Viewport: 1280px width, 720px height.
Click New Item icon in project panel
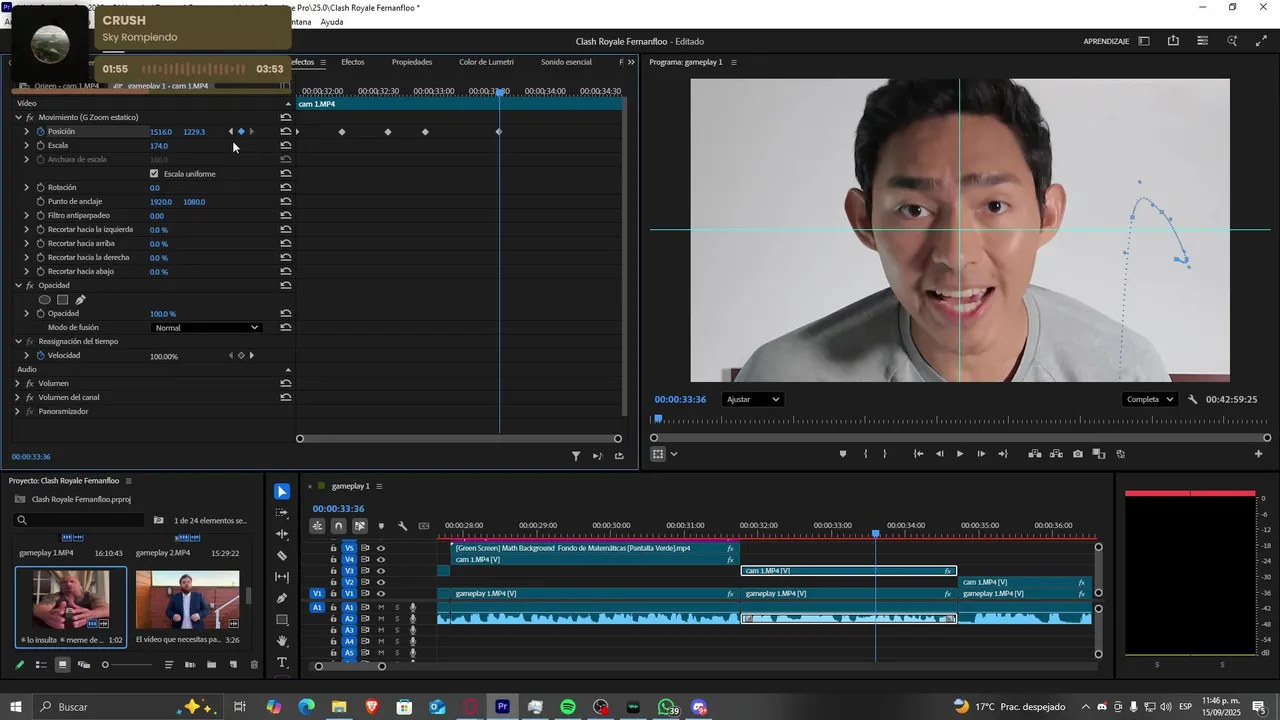pyautogui.click(x=233, y=665)
